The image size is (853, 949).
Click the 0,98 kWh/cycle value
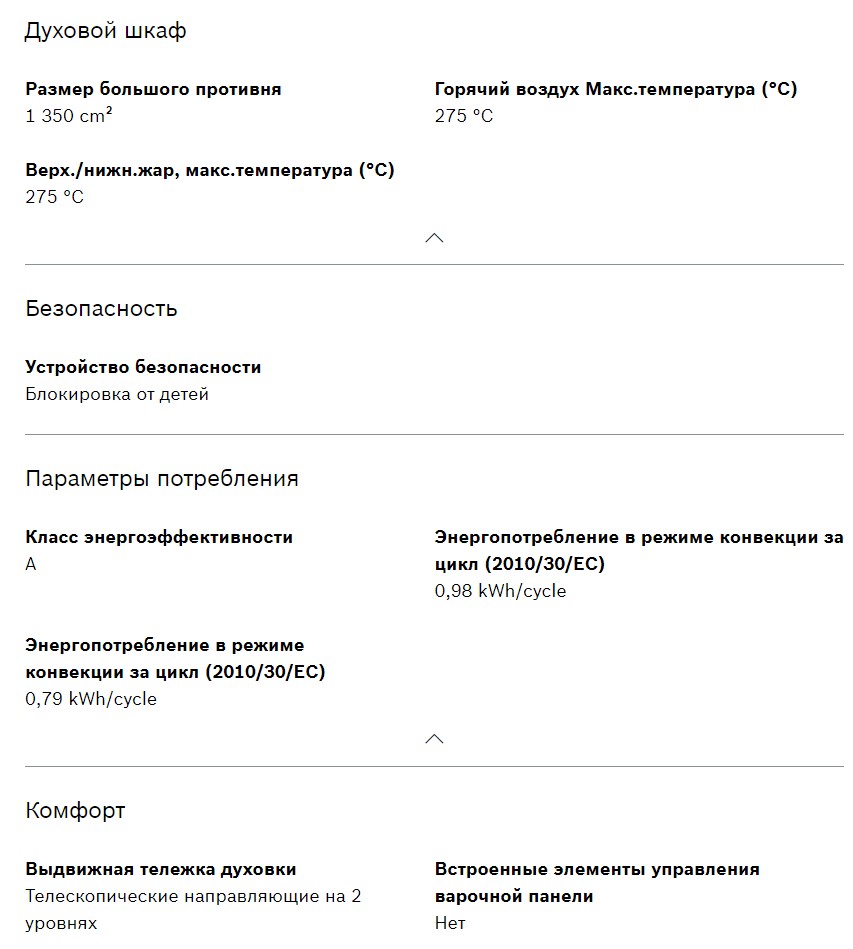click(500, 591)
